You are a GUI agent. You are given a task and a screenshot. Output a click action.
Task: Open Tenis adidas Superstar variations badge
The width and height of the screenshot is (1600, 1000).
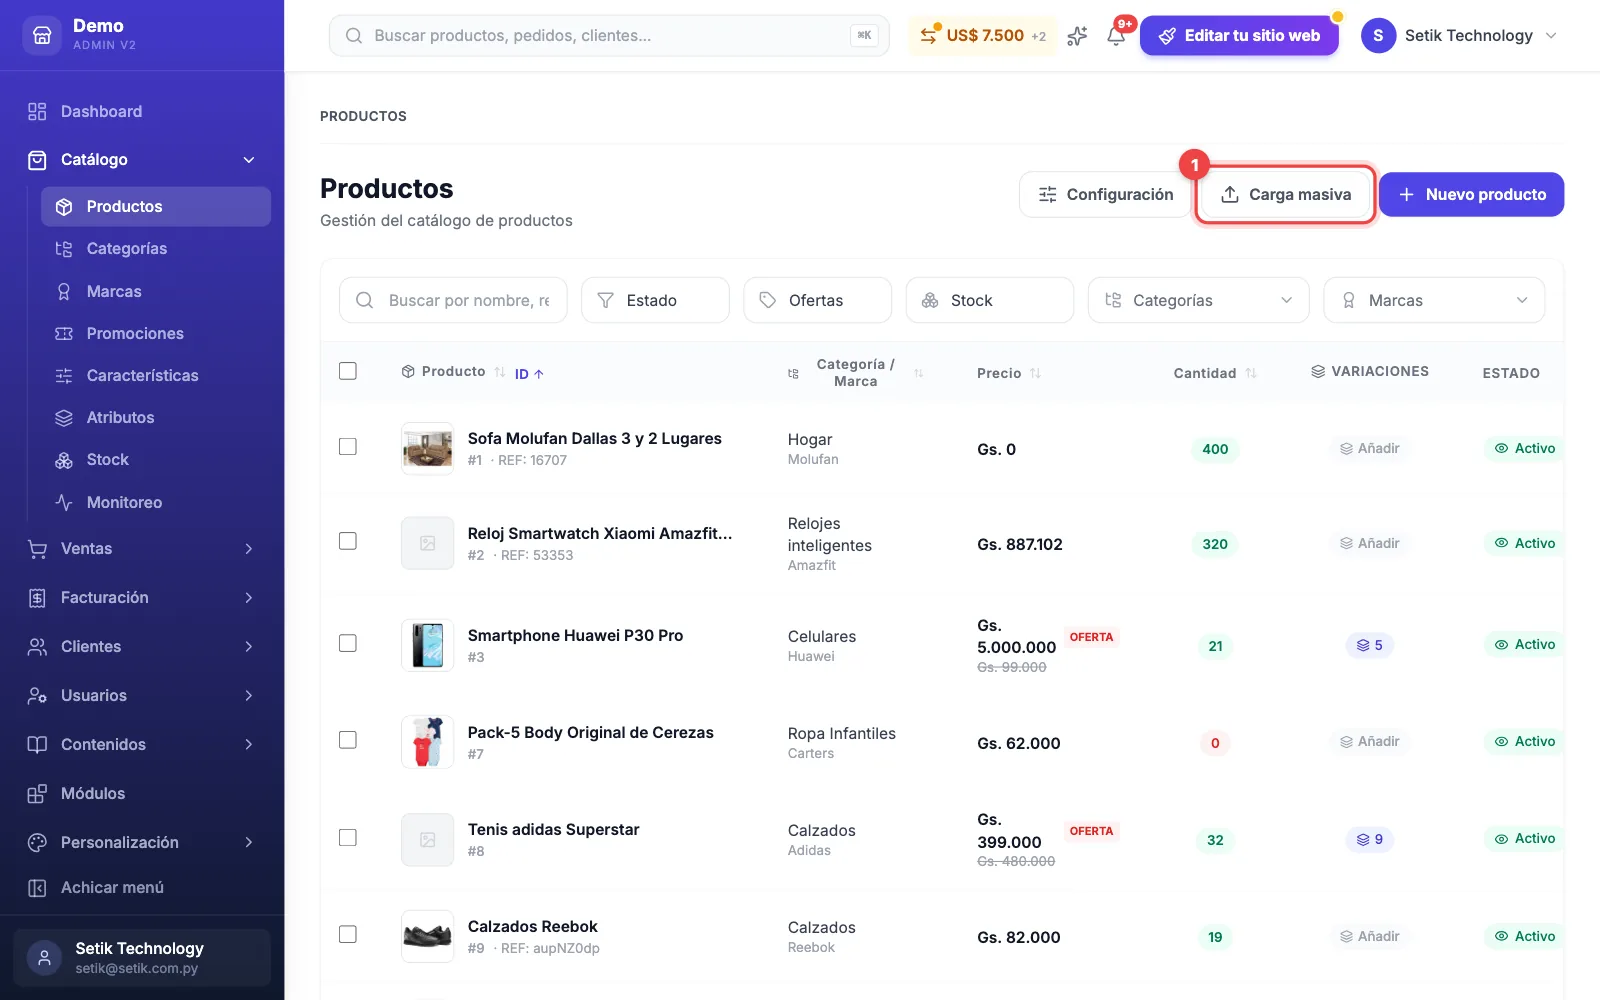click(x=1369, y=839)
